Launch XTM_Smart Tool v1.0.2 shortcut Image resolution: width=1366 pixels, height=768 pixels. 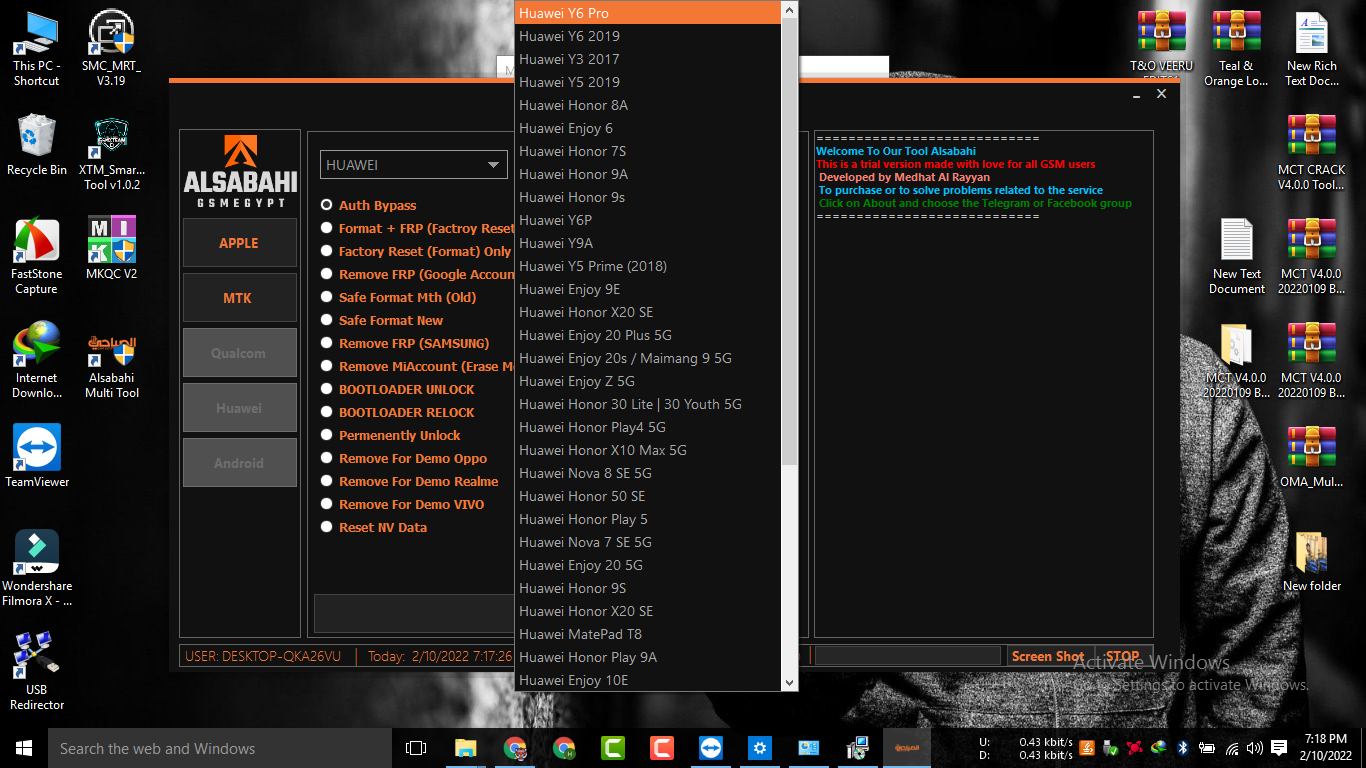(x=111, y=154)
